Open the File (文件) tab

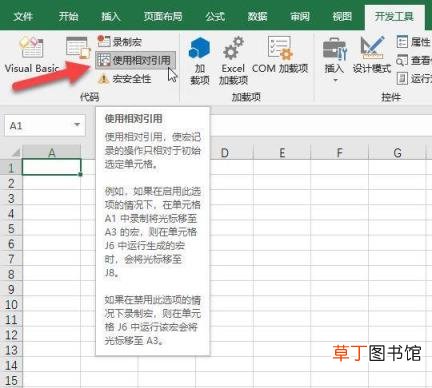[x=23, y=16]
